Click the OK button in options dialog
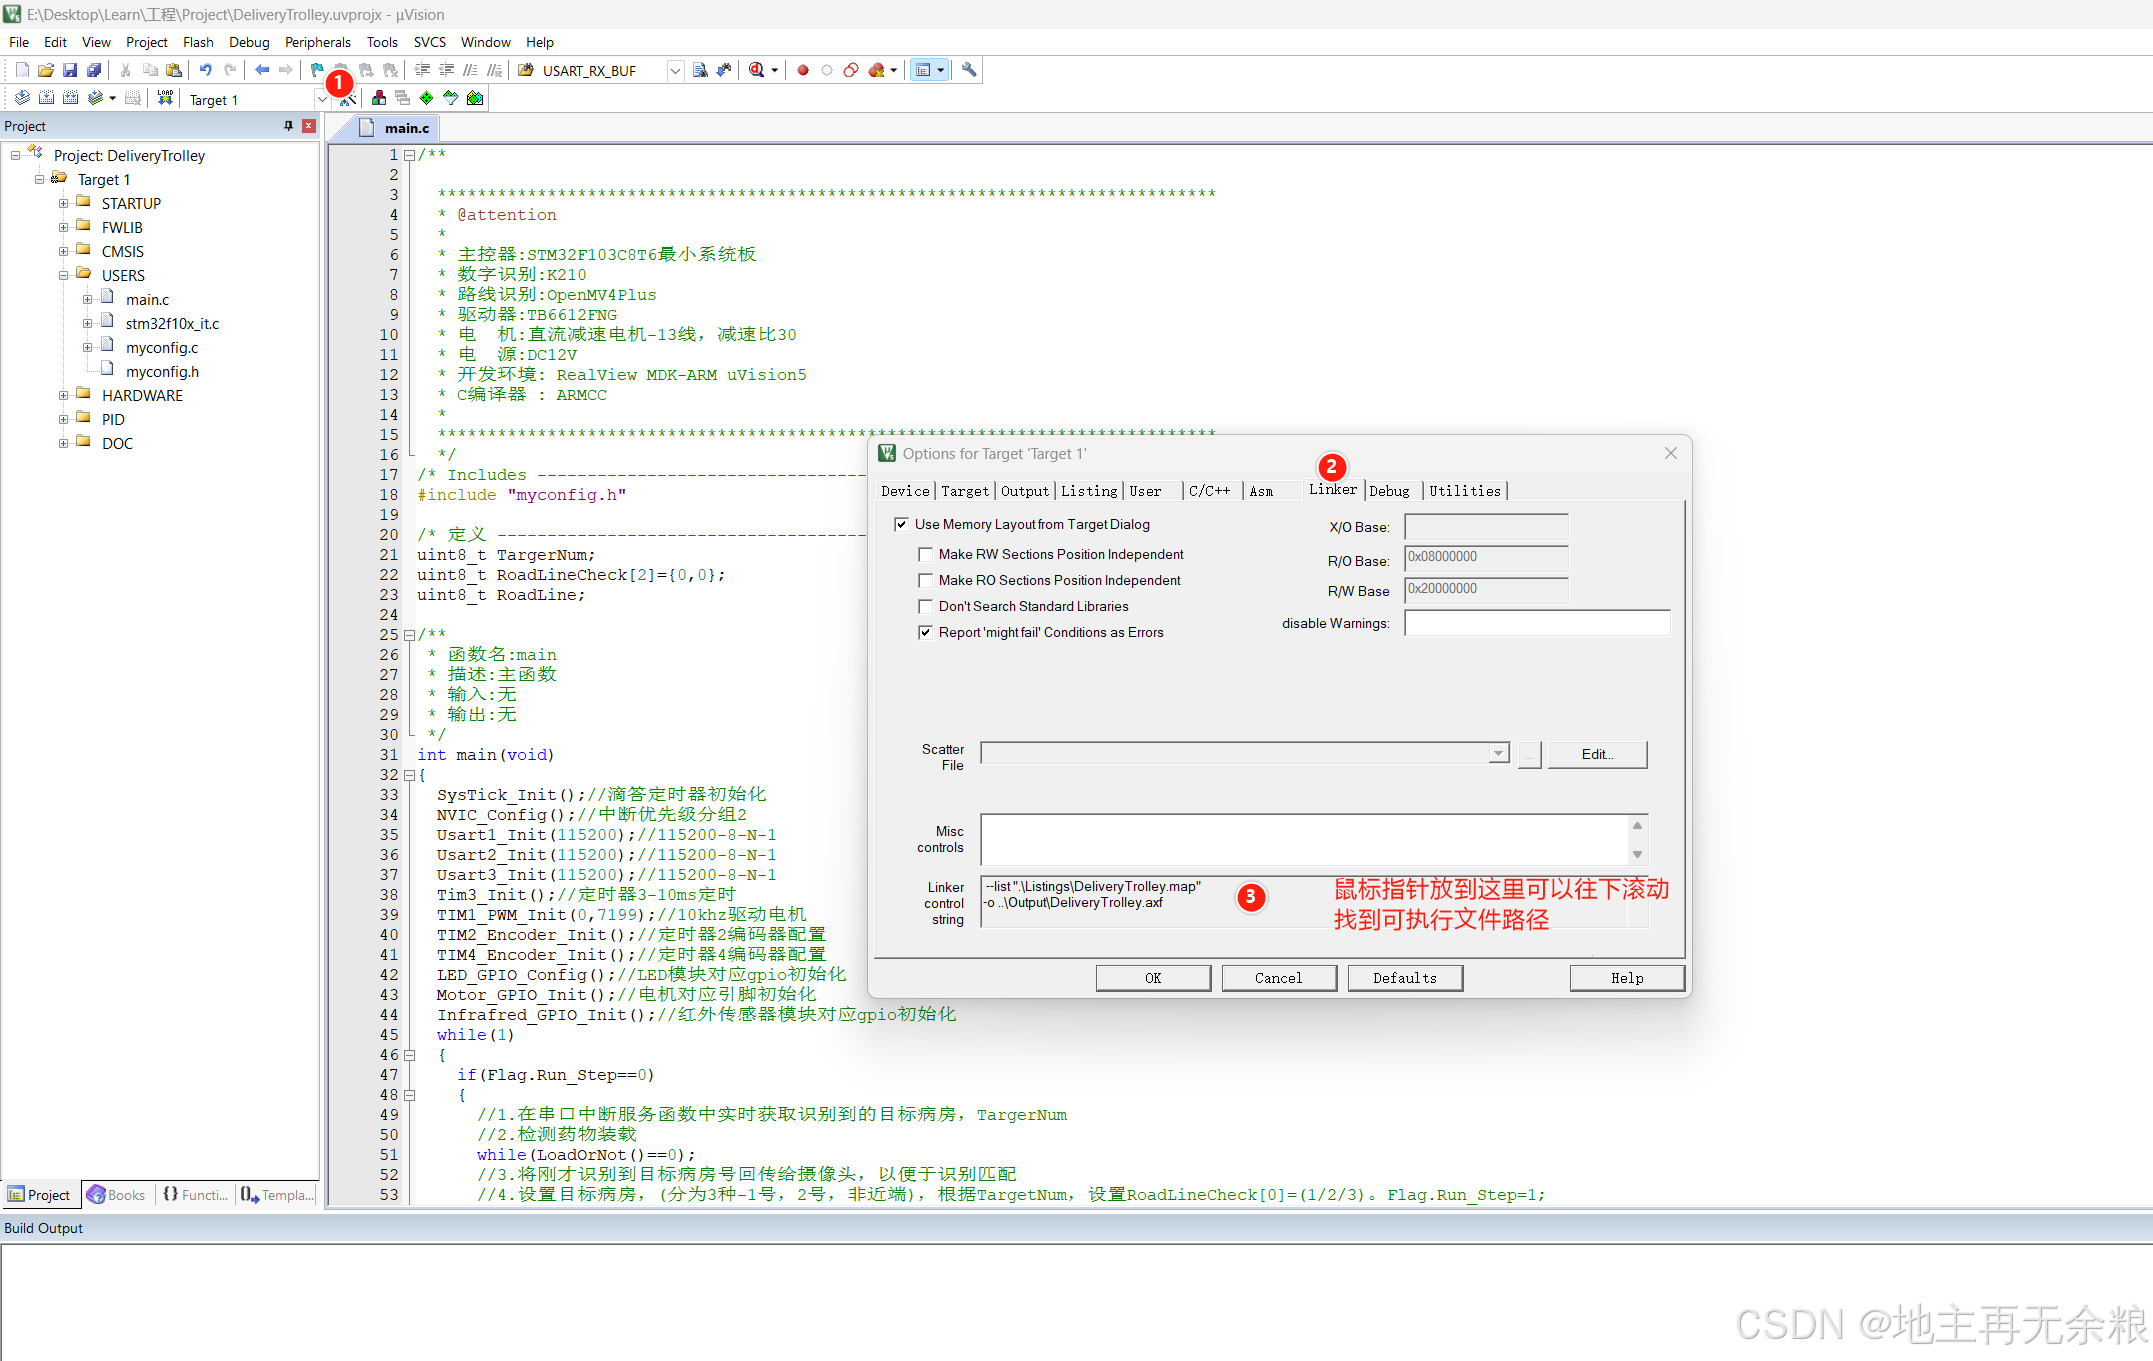The image size is (2153, 1361). (1153, 978)
